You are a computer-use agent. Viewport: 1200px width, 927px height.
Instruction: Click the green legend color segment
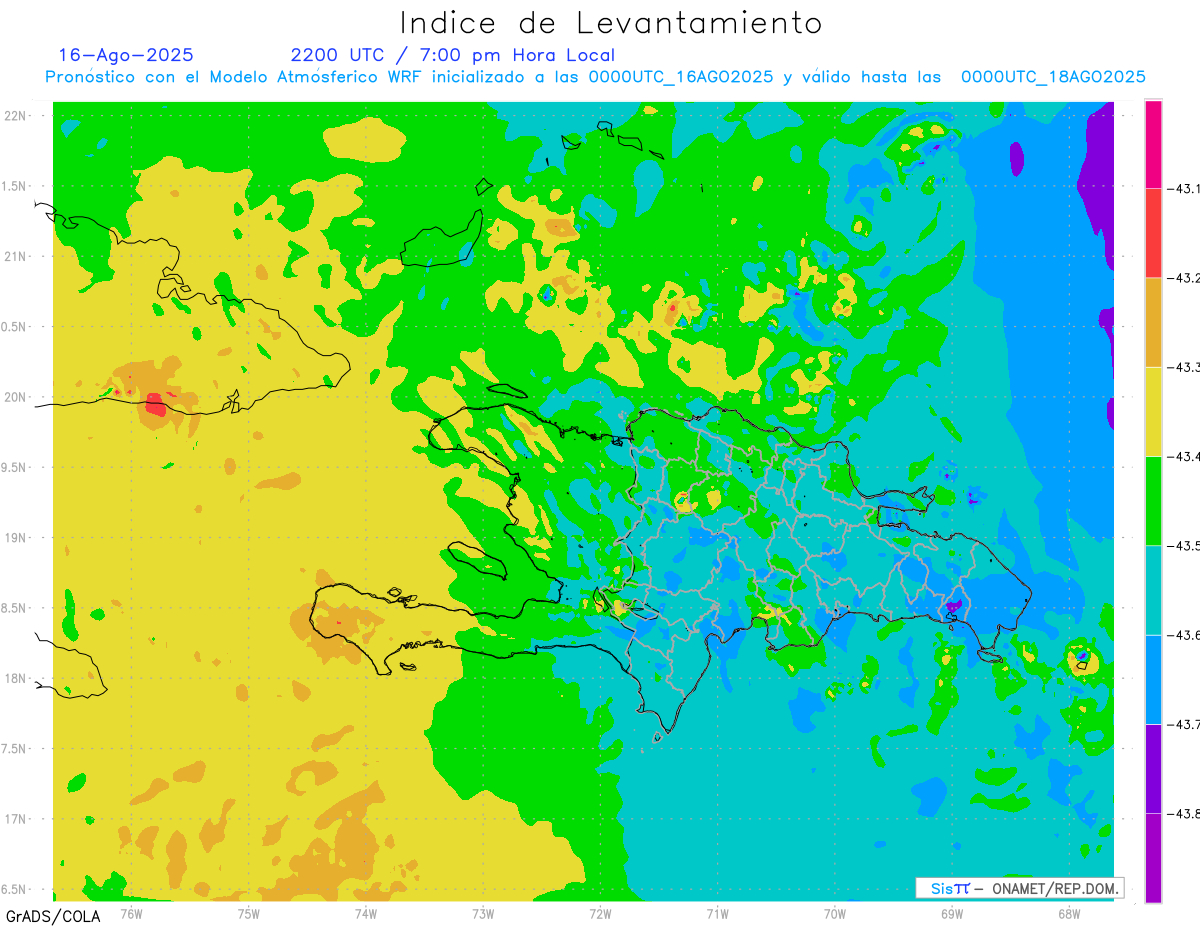tap(1153, 501)
